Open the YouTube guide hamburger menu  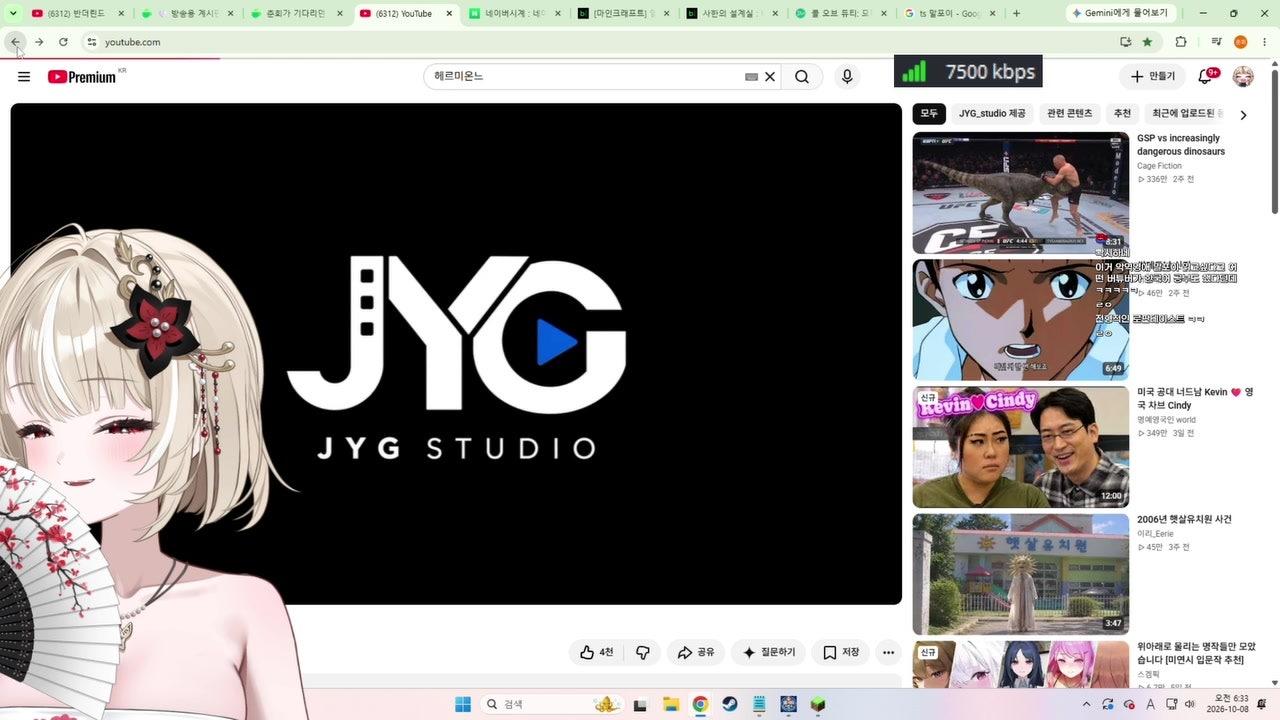[x=24, y=77]
